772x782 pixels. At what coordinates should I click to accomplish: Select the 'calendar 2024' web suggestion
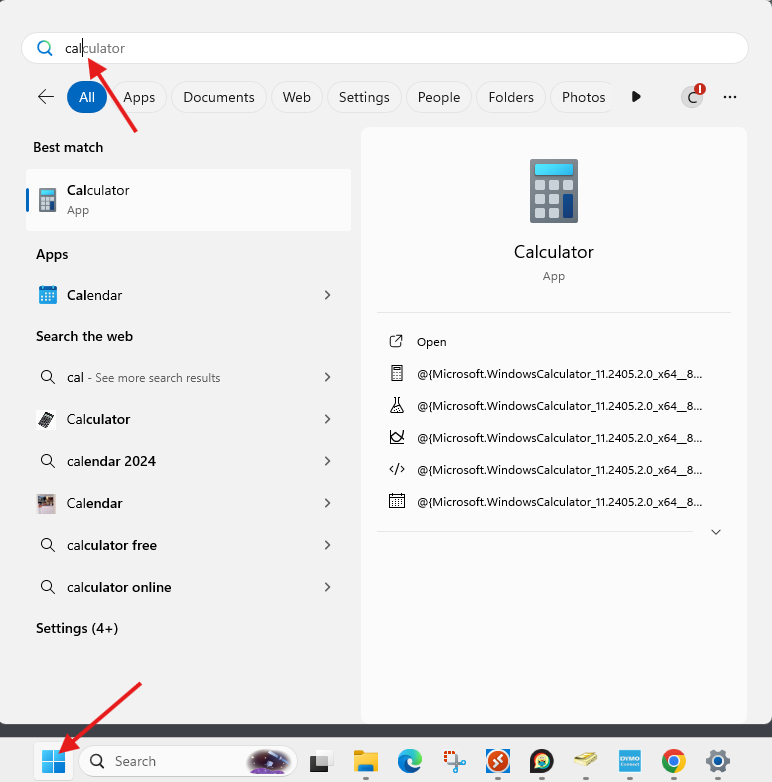point(175,461)
